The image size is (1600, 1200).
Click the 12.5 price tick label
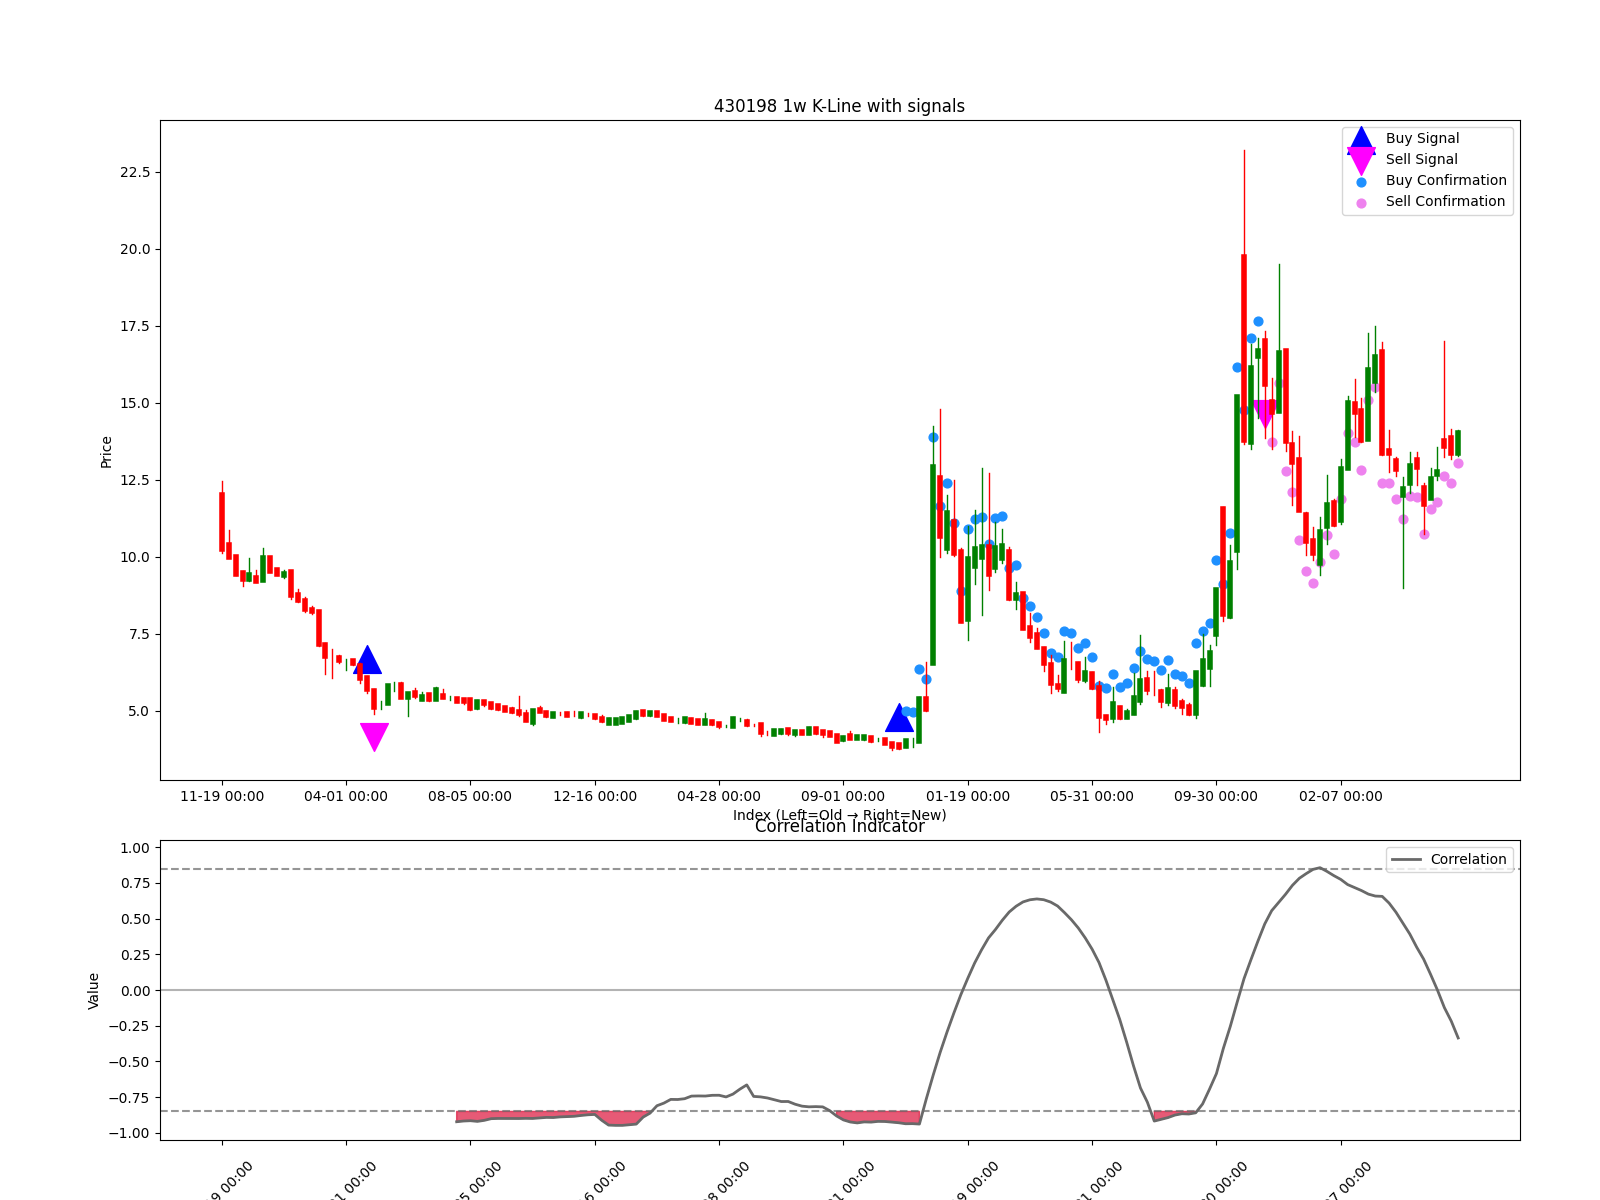135,481
